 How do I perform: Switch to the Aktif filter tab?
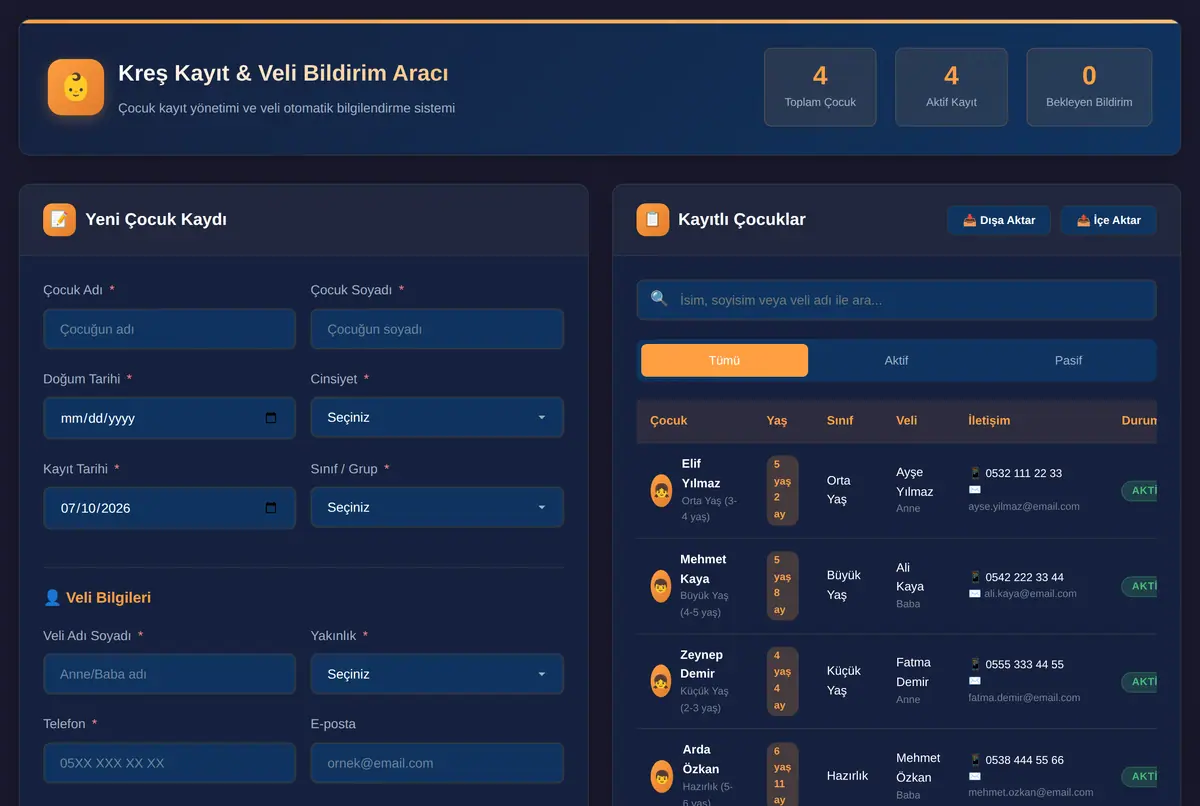pos(896,361)
